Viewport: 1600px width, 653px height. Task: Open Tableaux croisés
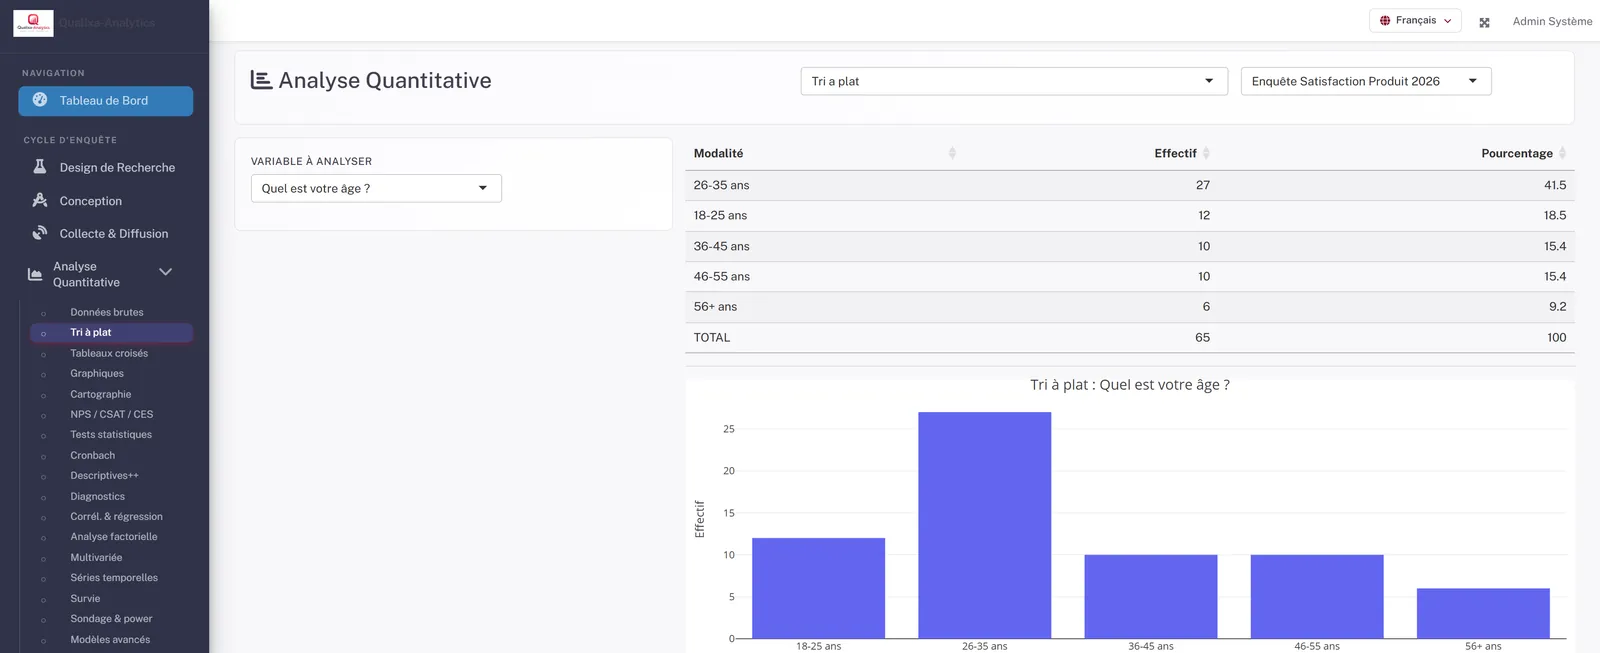(x=109, y=353)
